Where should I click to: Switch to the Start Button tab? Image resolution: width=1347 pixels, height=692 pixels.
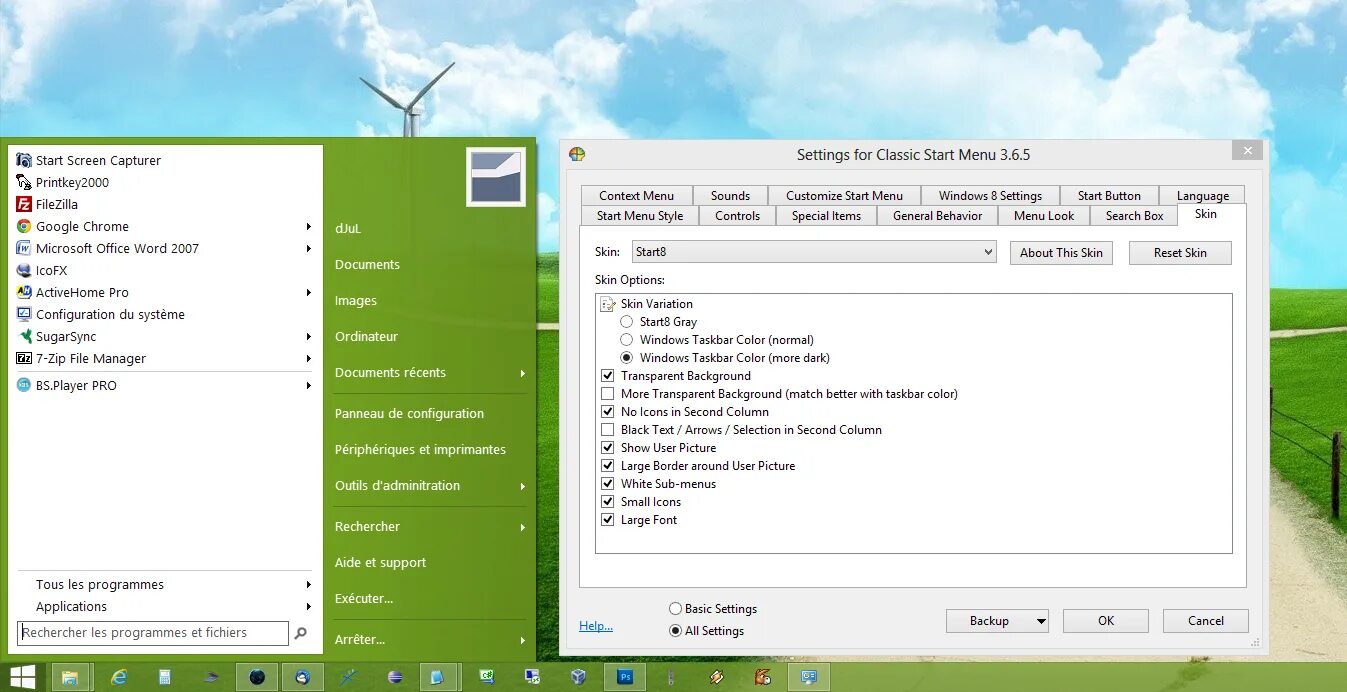(1109, 196)
